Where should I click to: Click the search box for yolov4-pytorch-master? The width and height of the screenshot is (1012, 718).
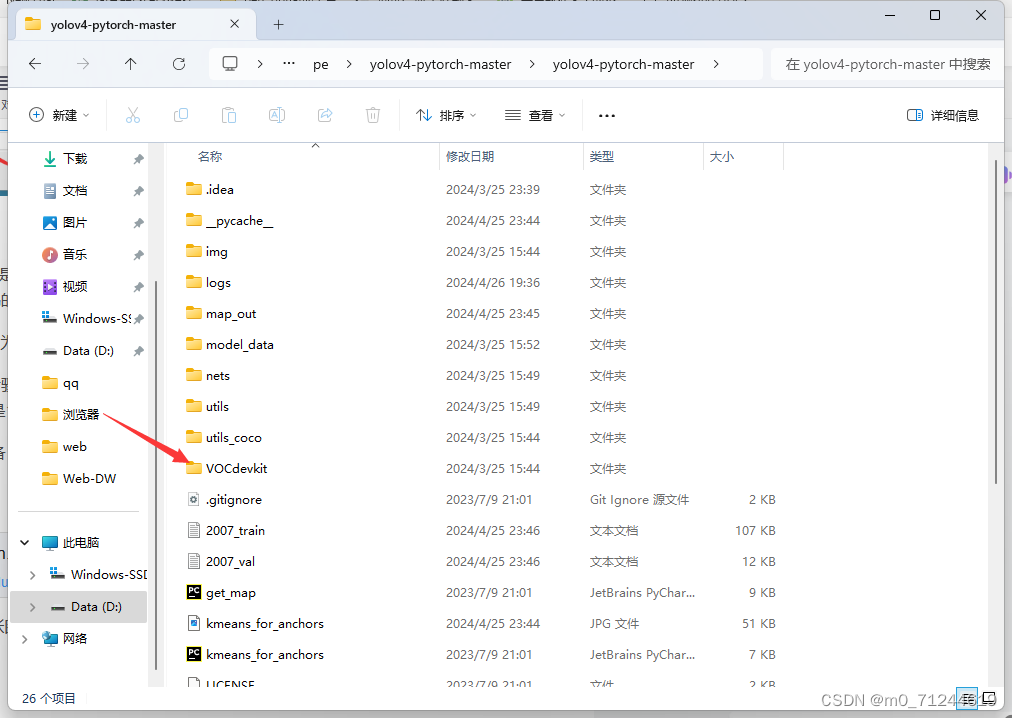887,64
